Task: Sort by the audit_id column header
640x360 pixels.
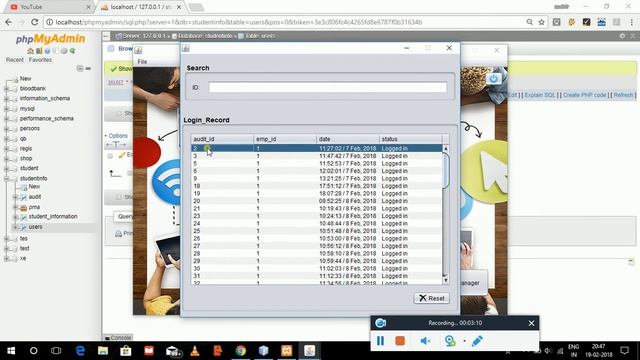Action: pyautogui.click(x=222, y=139)
